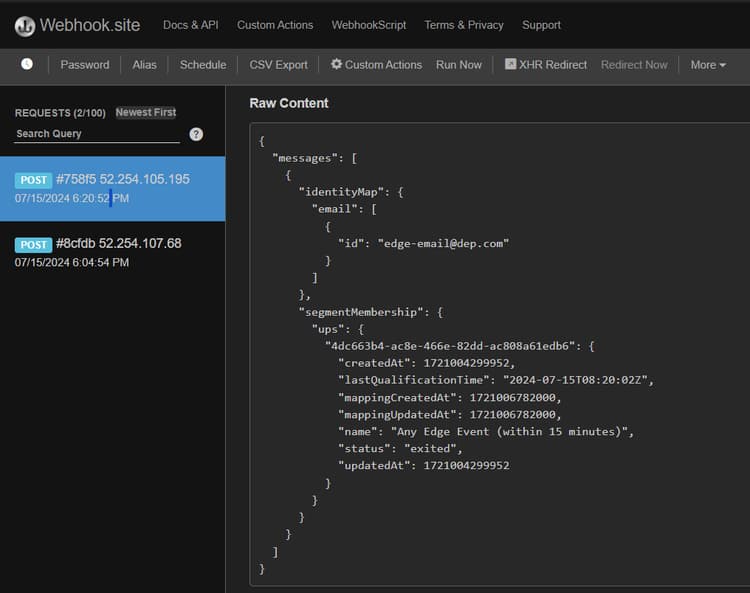Open the More dropdown menu
The height and width of the screenshot is (593, 750).
point(708,65)
